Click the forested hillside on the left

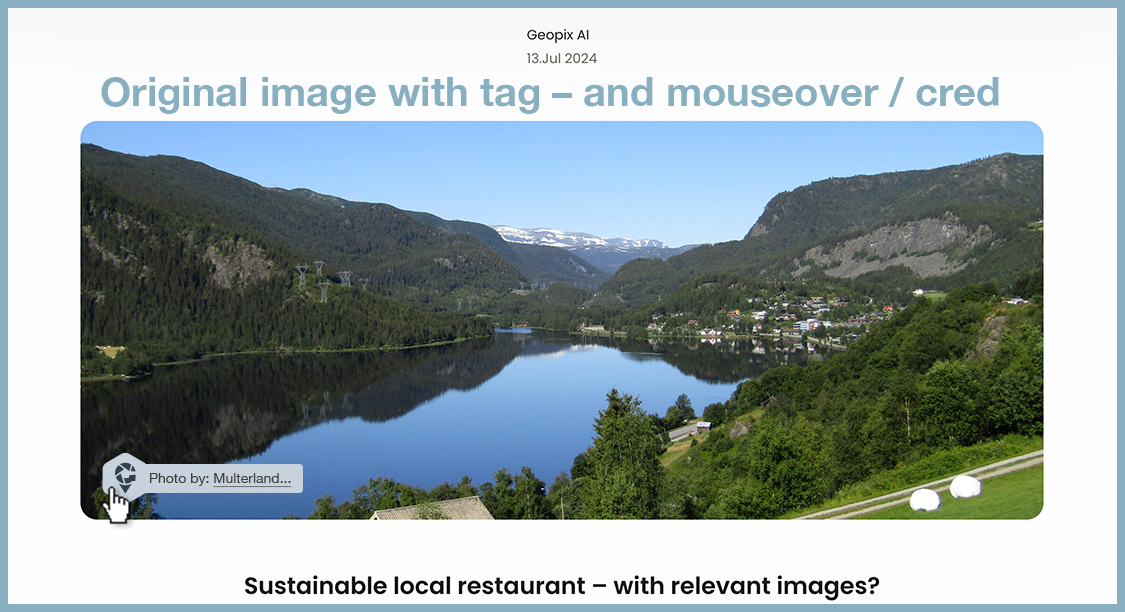point(200,260)
